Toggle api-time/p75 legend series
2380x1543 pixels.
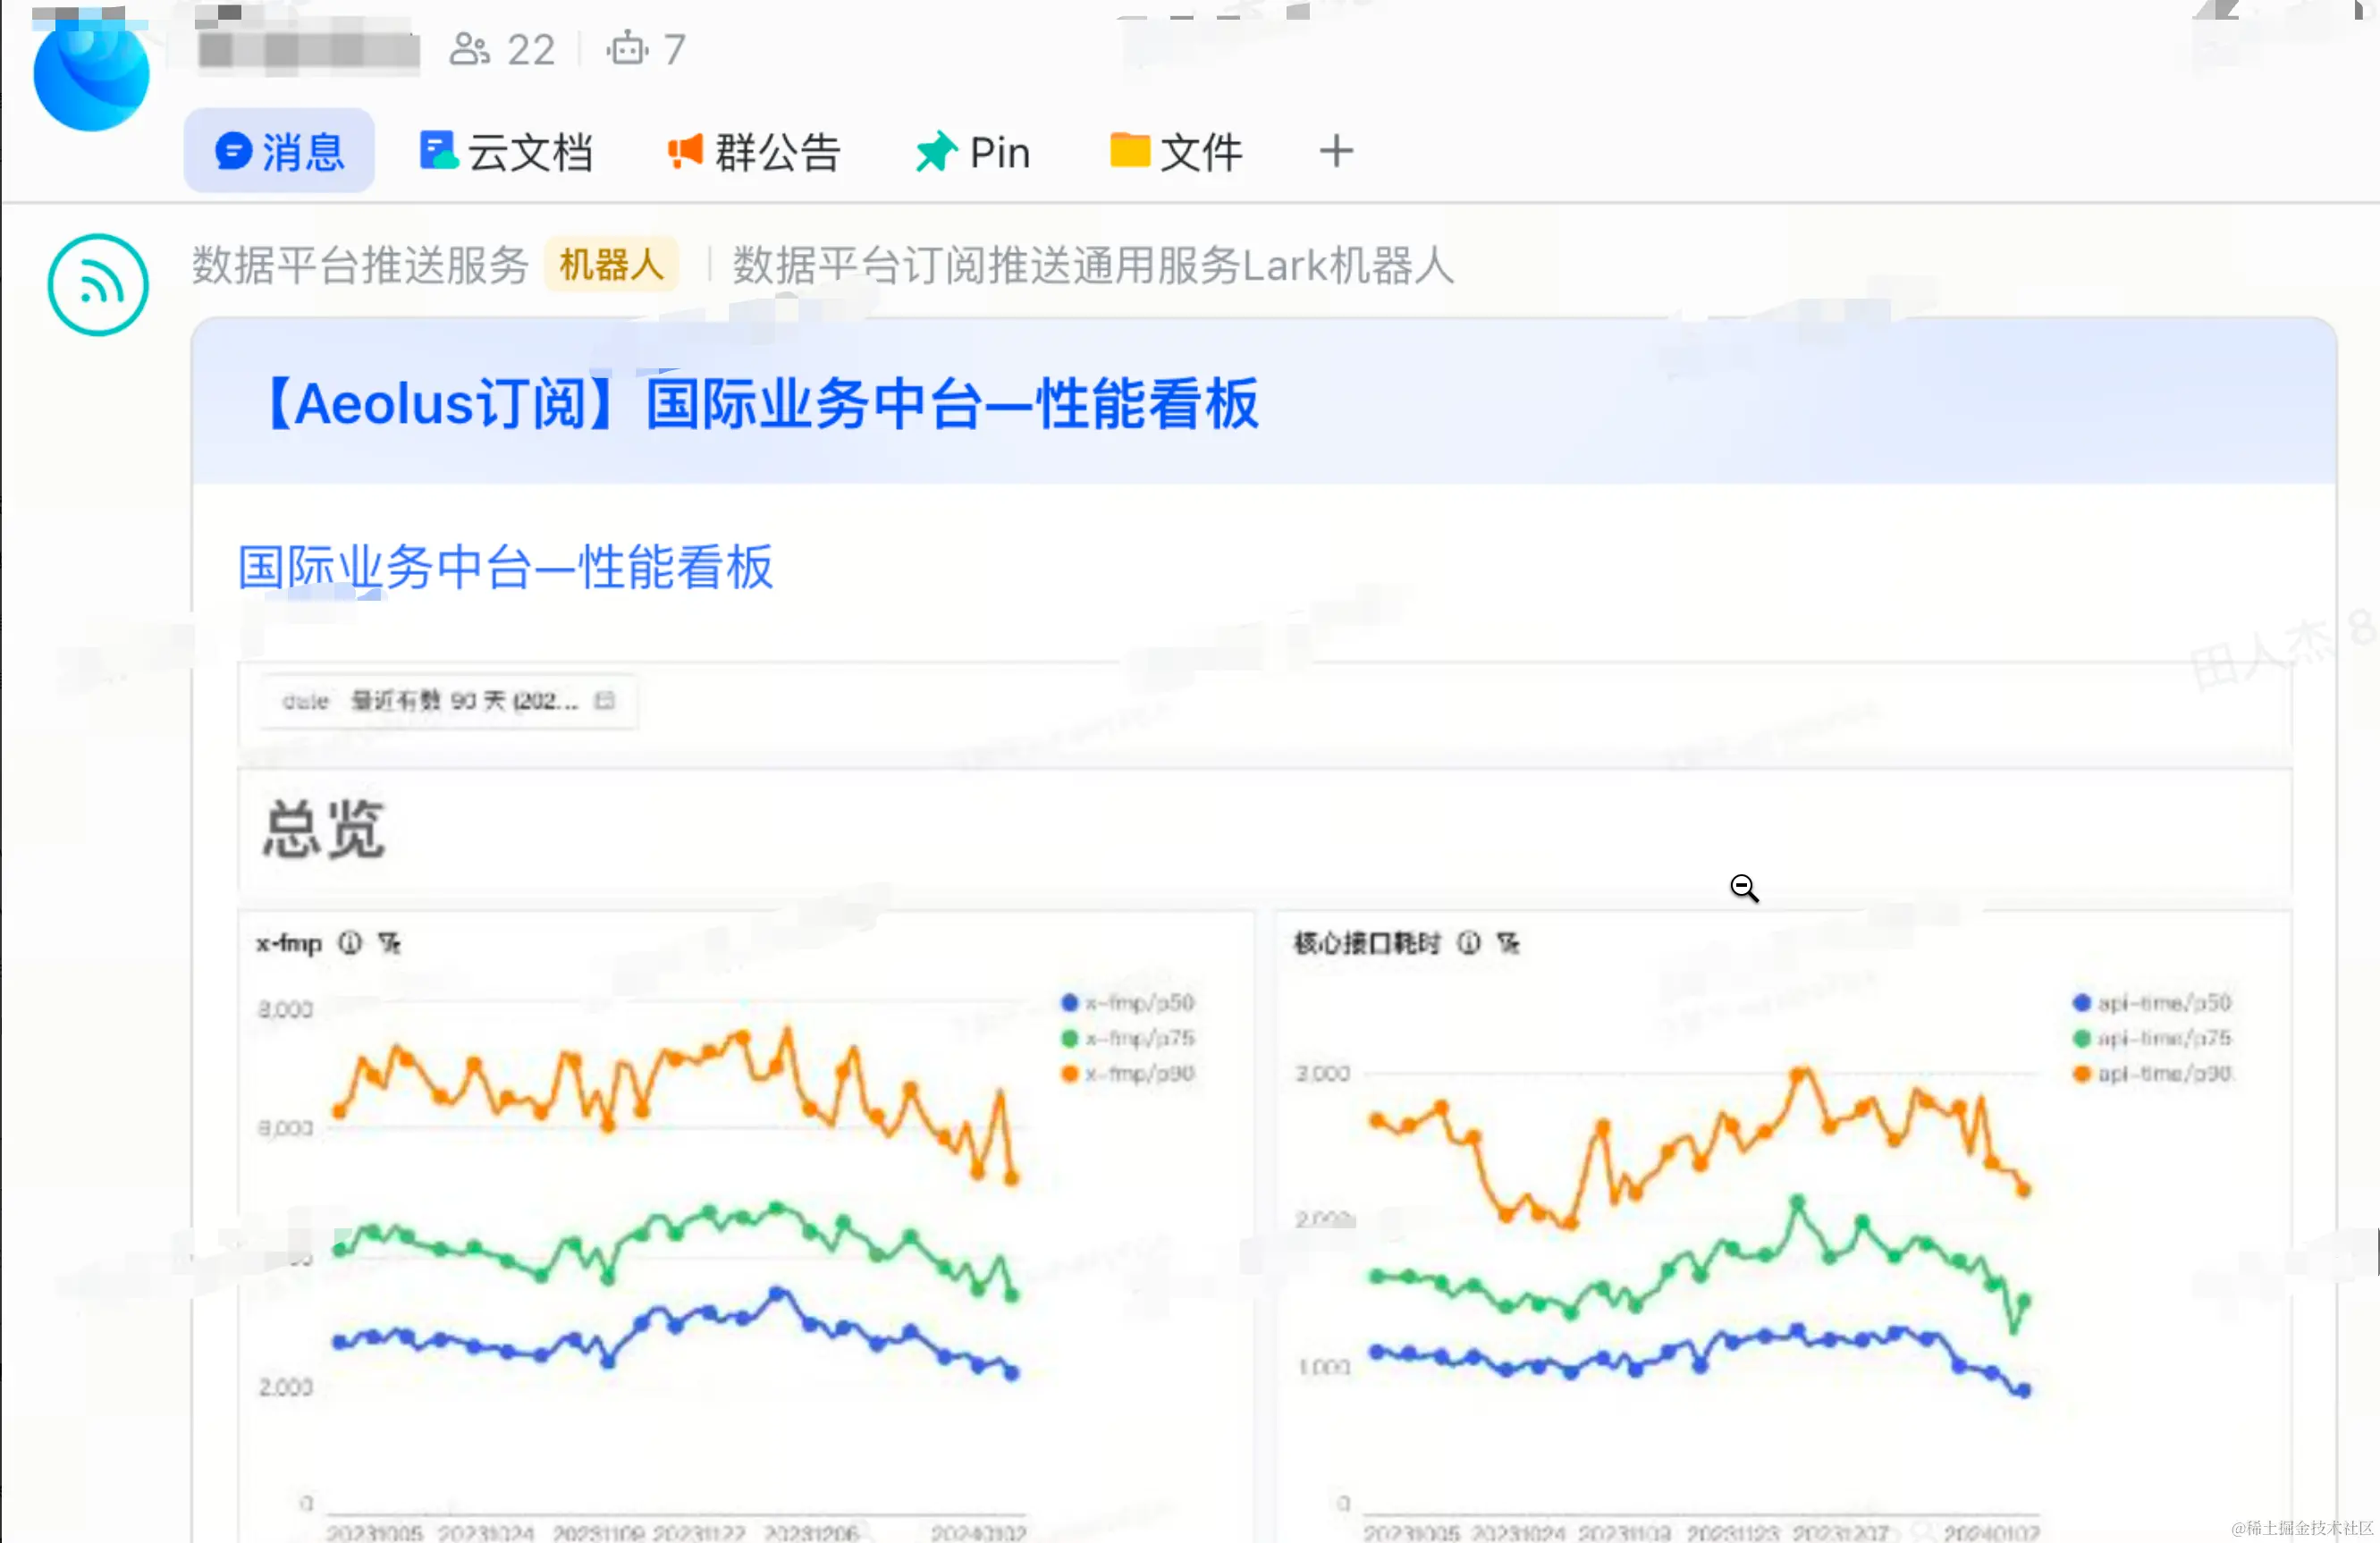click(2152, 1038)
